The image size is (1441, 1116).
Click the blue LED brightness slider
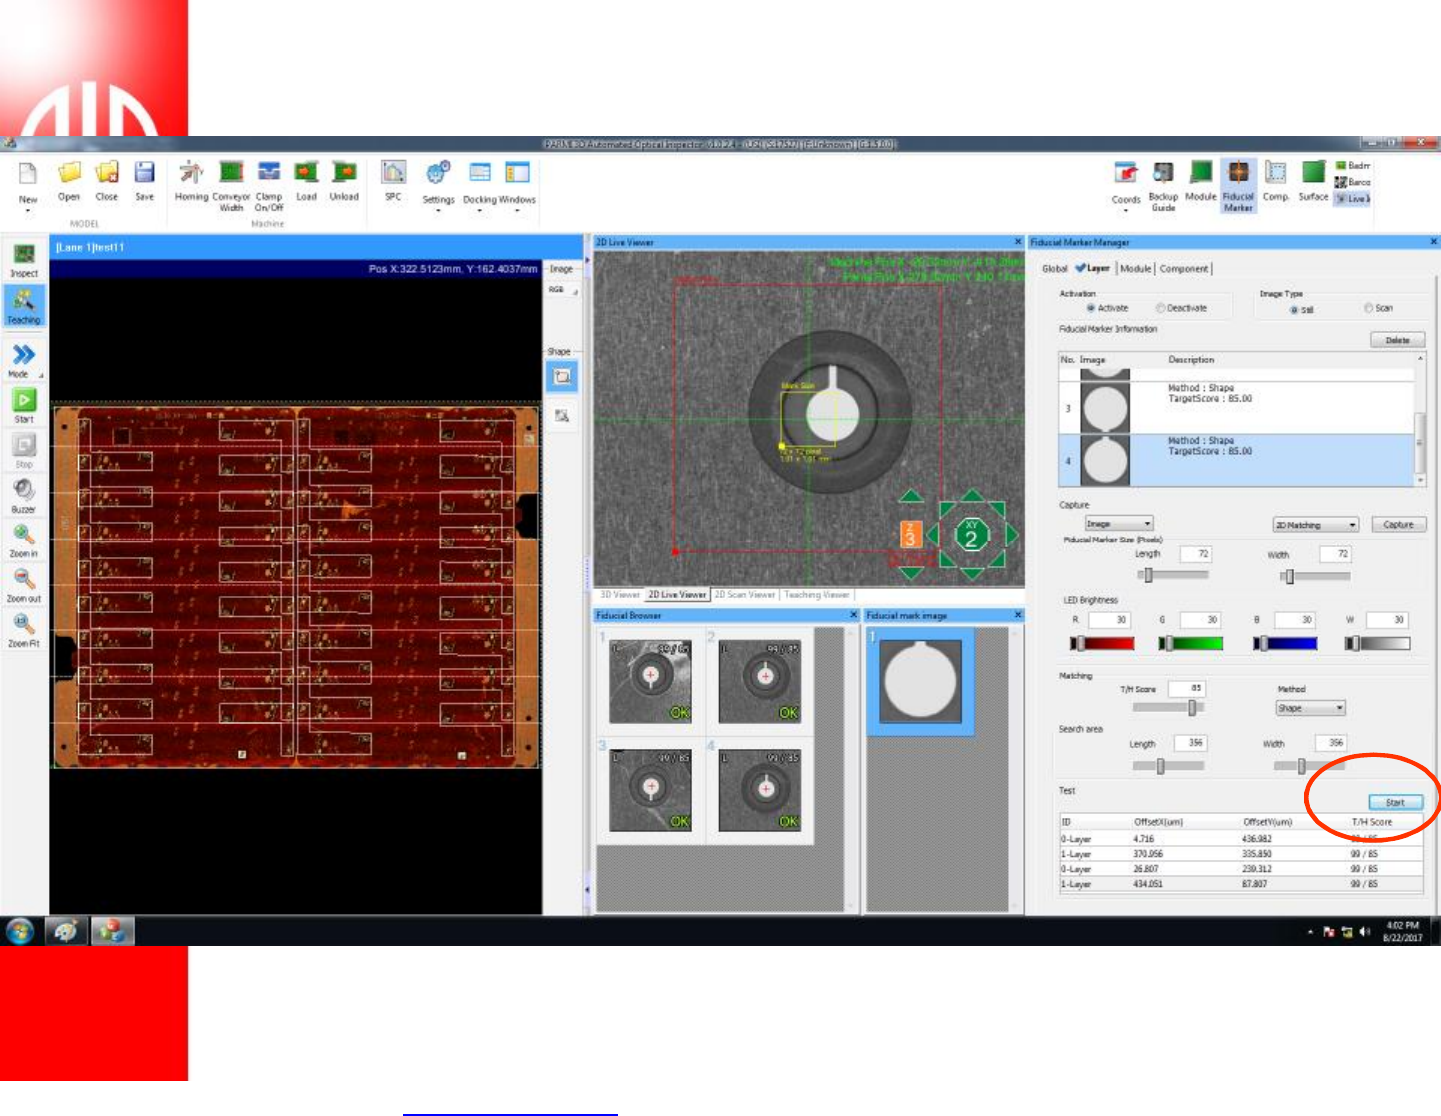click(x=1285, y=644)
